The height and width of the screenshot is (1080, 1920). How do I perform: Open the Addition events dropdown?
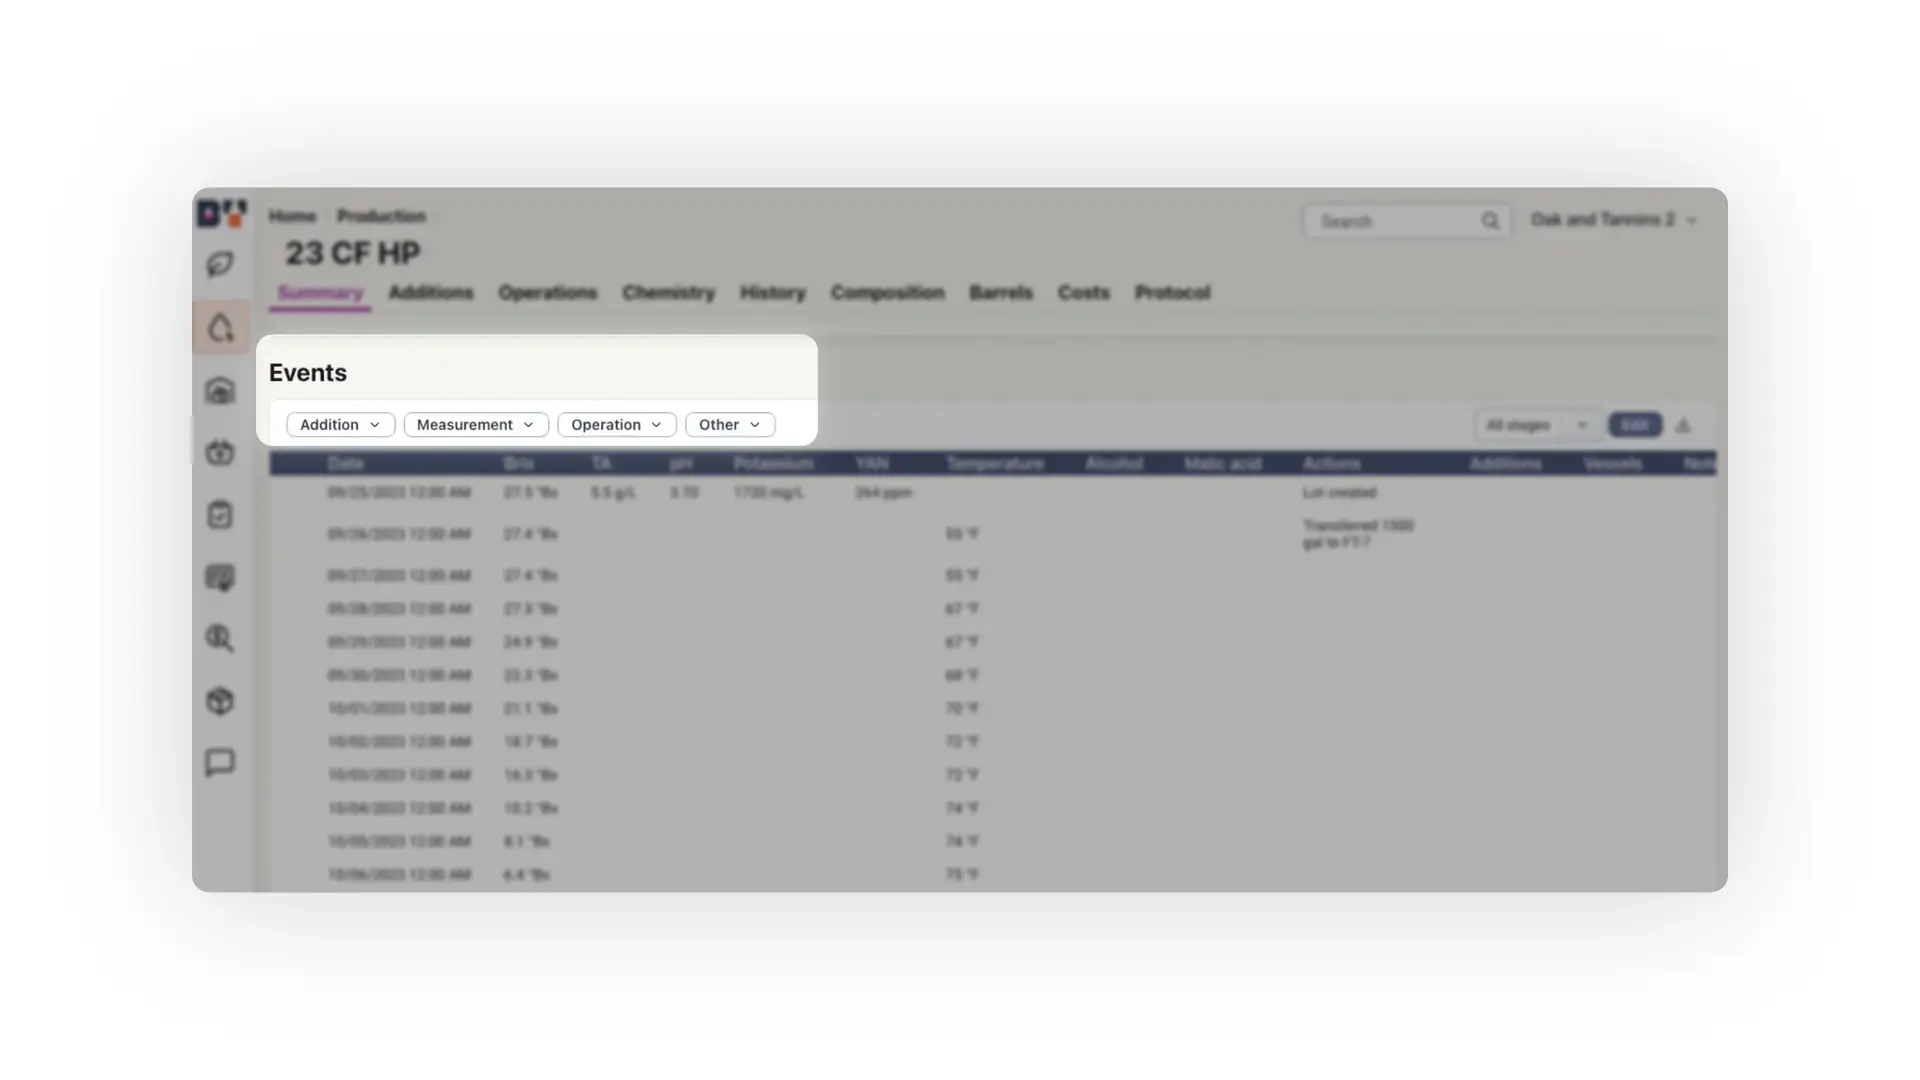[340, 425]
